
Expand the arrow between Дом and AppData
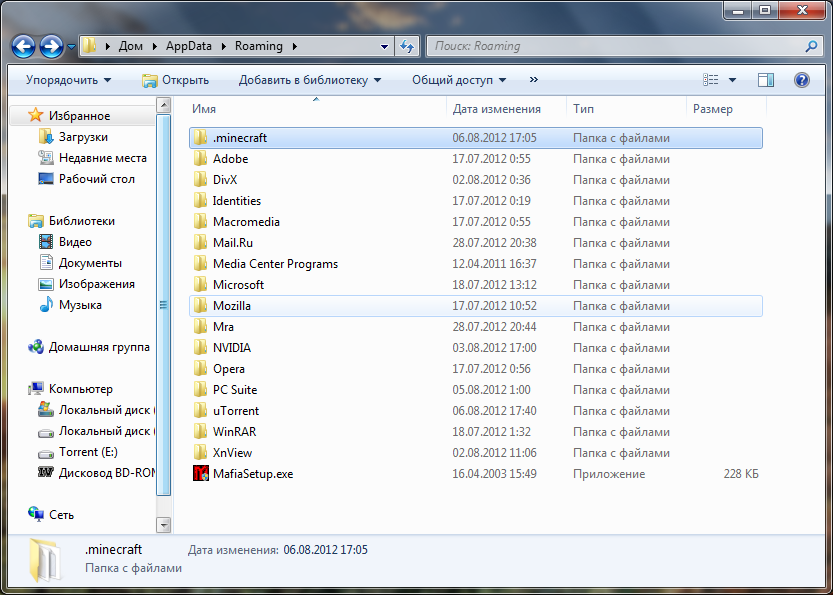click(155, 46)
